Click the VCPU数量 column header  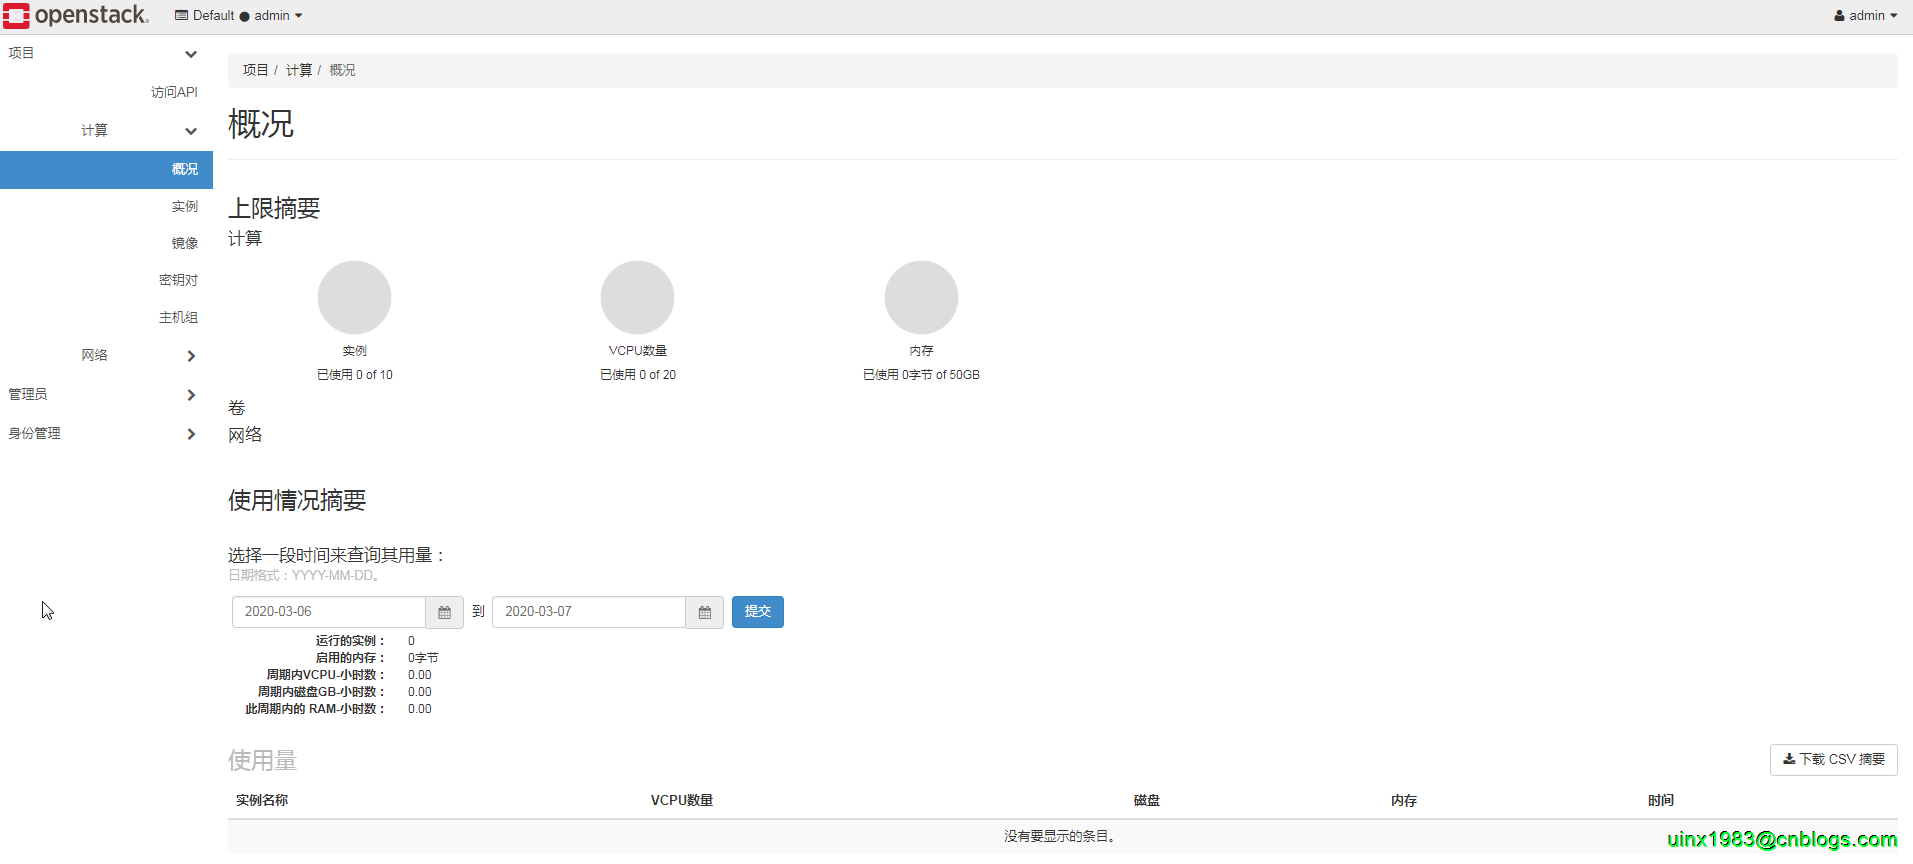[x=682, y=801]
